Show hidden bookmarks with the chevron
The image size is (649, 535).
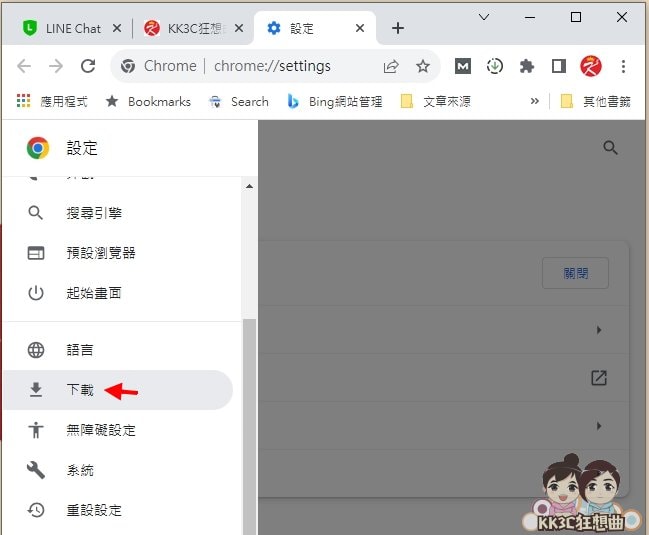[534, 101]
